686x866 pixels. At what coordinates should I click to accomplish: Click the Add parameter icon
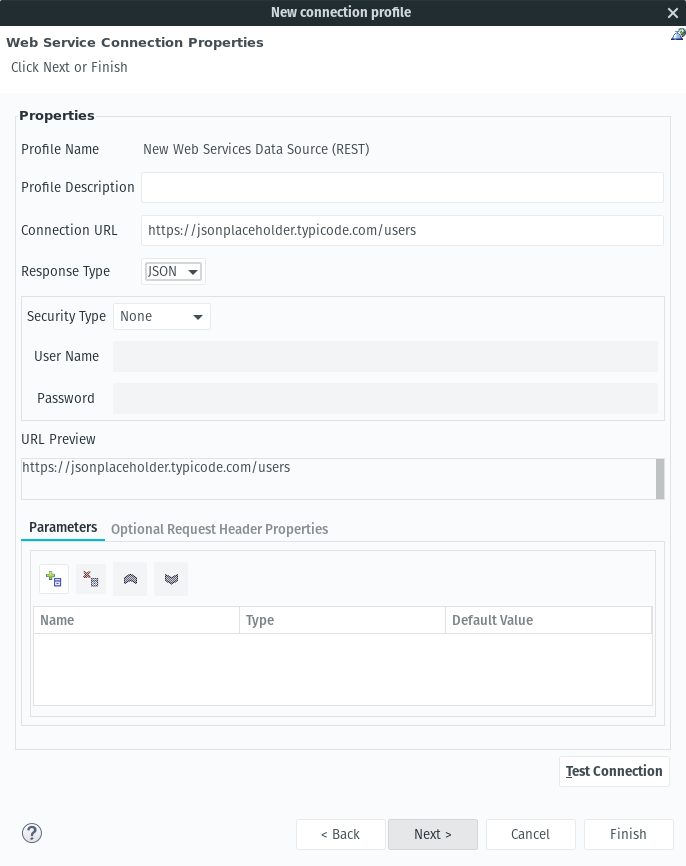54,579
